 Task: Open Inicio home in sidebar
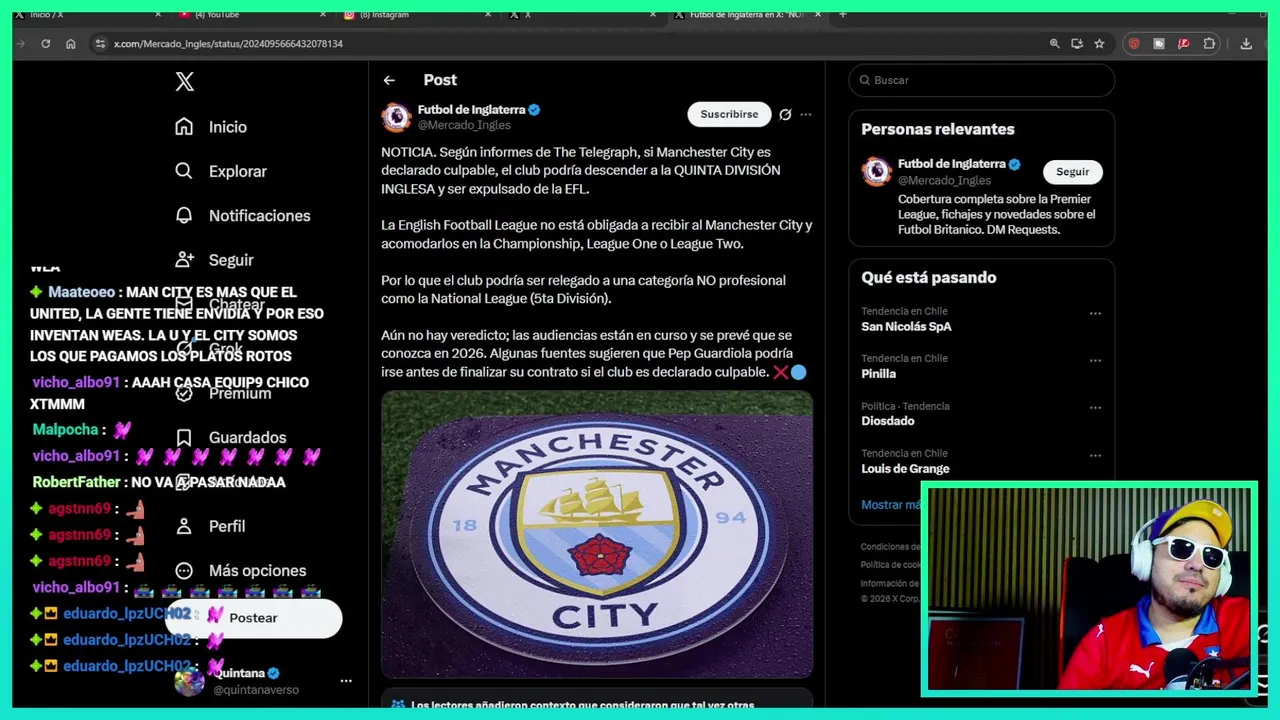[x=211, y=127]
